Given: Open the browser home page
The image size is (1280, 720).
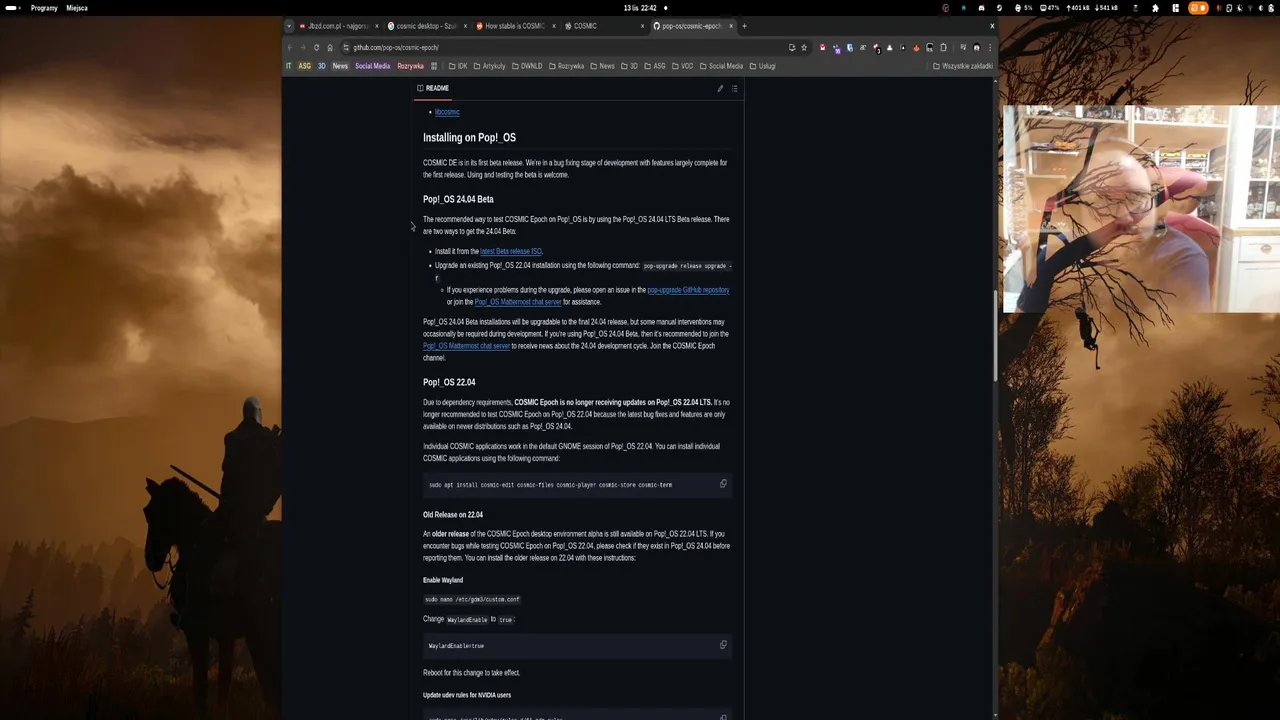Looking at the screenshot, I should 330,47.
